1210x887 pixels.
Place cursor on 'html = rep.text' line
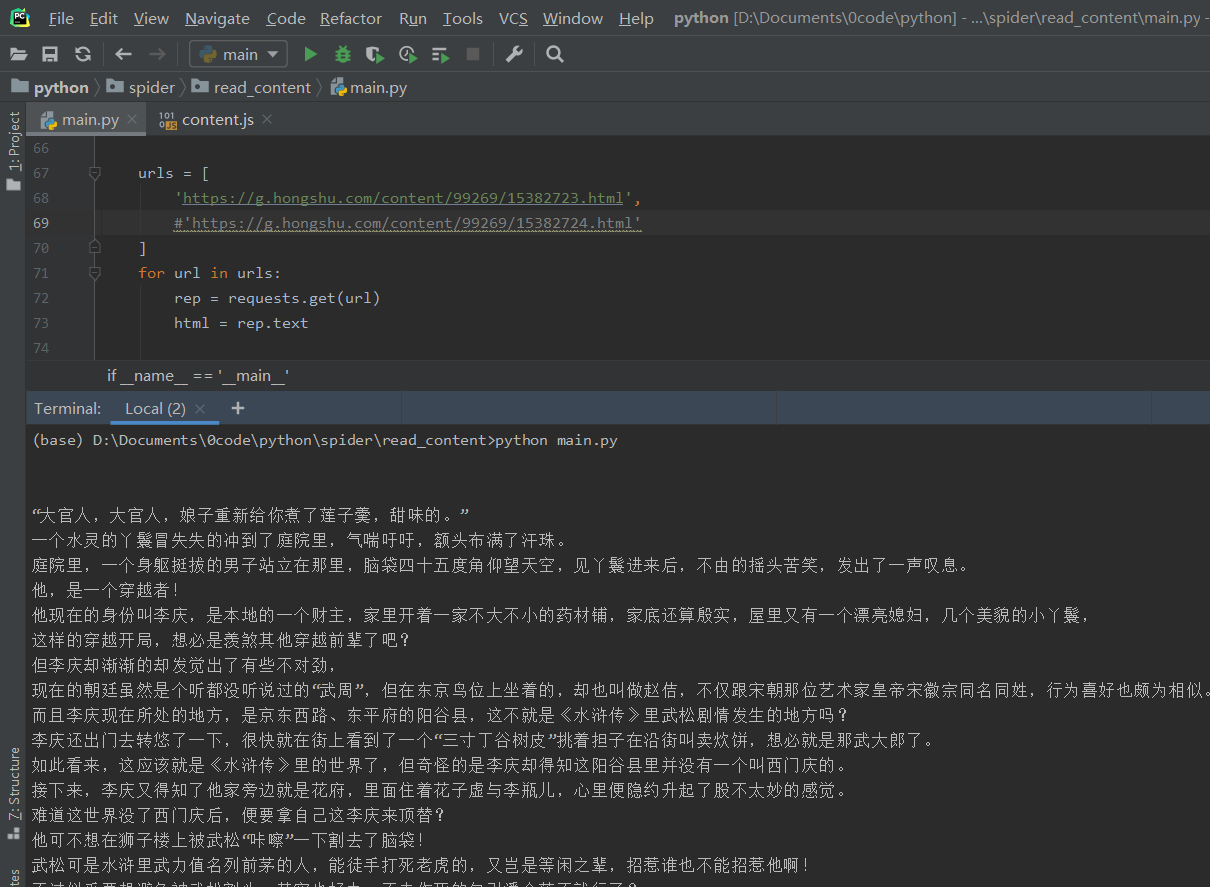(241, 323)
